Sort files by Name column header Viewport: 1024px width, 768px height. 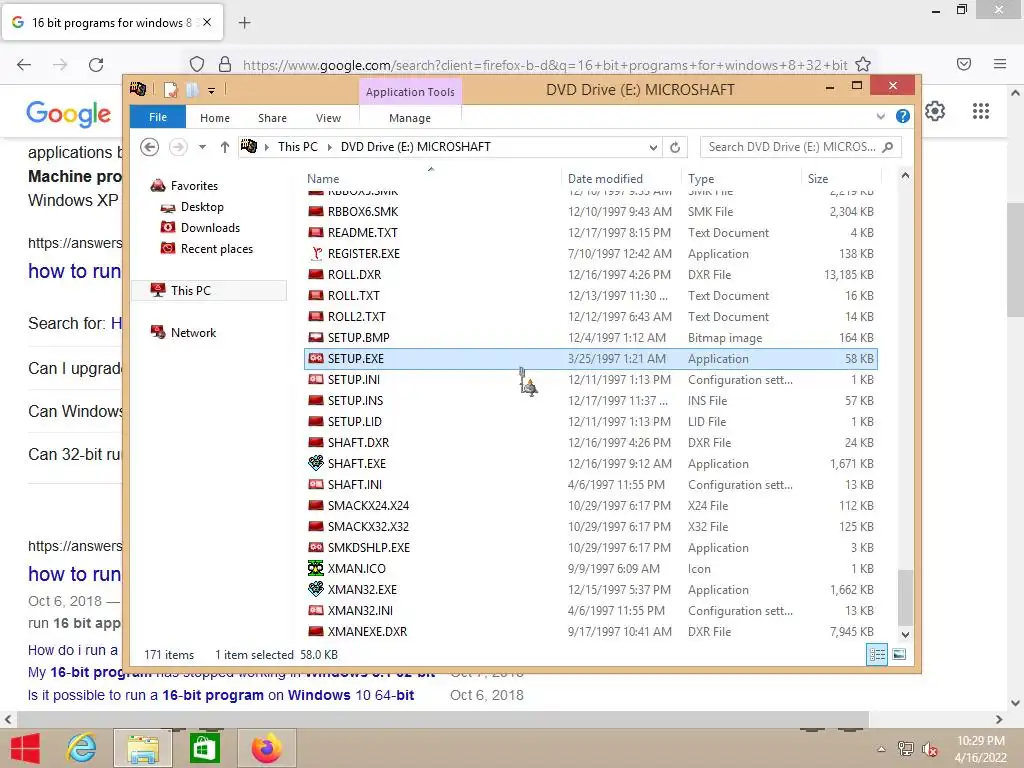432,178
